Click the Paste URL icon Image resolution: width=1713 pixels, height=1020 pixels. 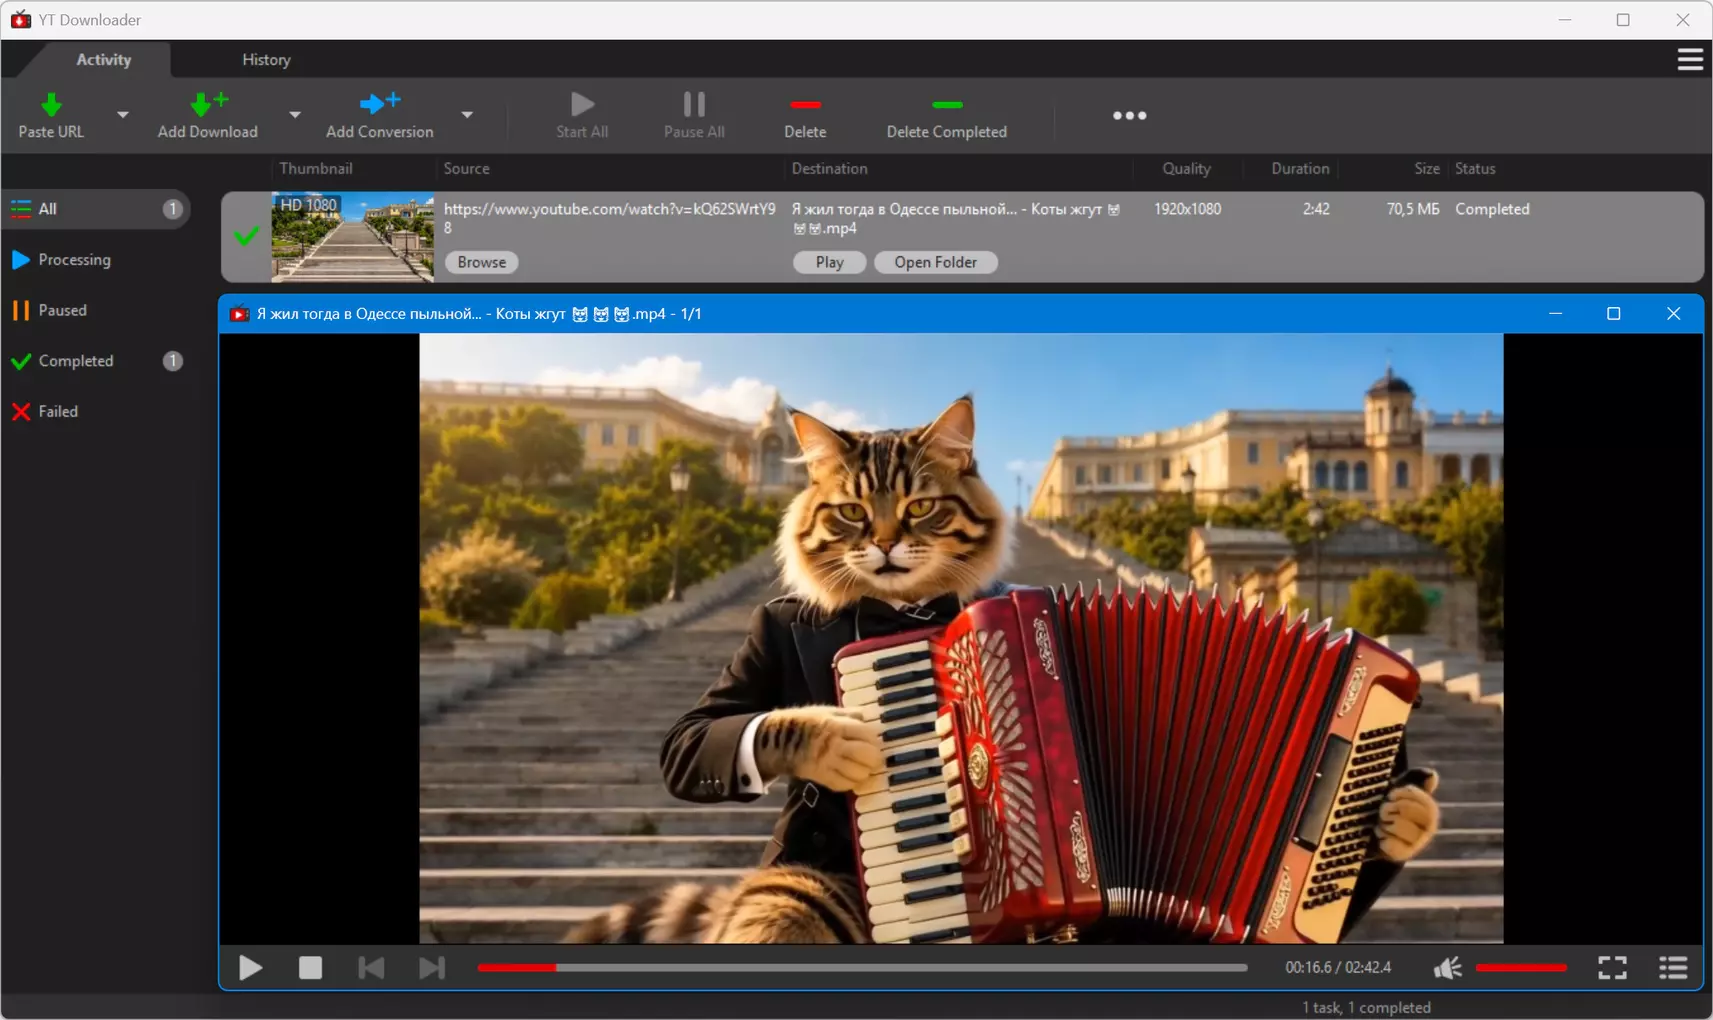51,104
